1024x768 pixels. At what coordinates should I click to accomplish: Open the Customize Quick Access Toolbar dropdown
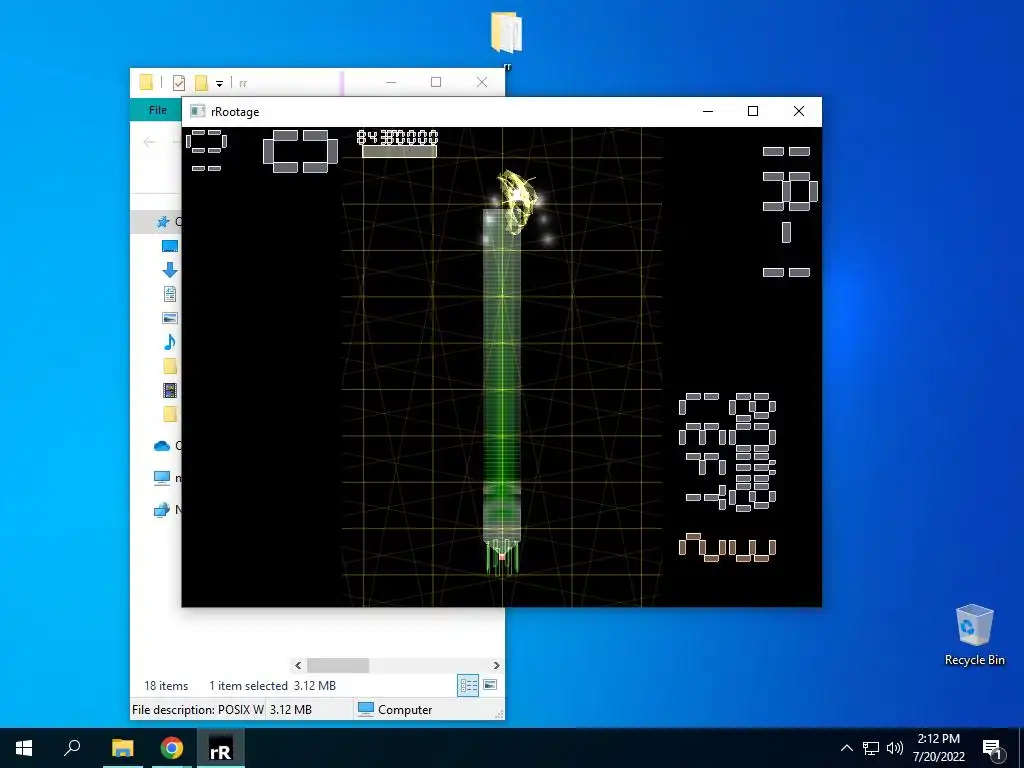pos(219,84)
